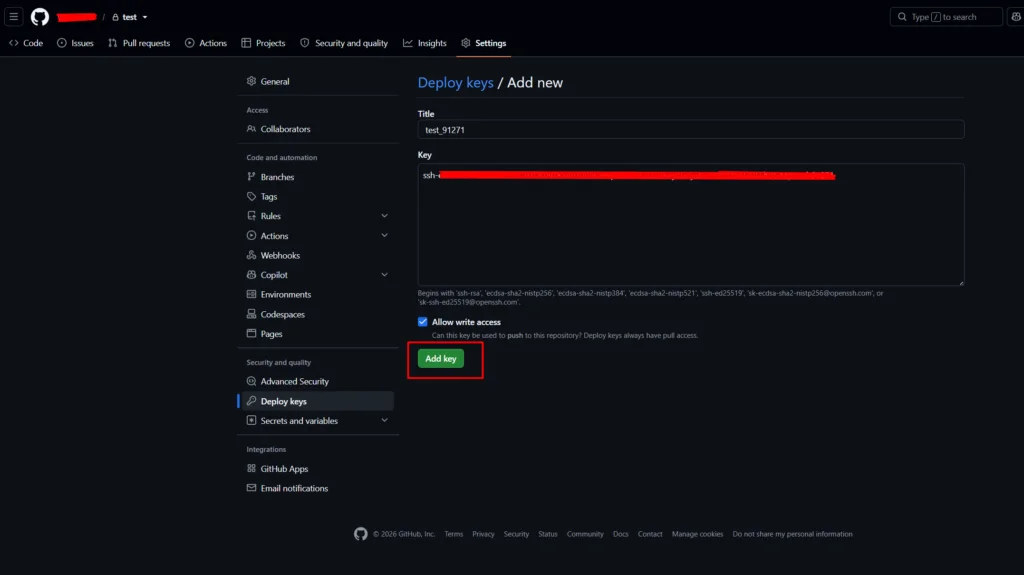Open the Insights tab
This screenshot has width=1024, height=575.
(x=424, y=43)
